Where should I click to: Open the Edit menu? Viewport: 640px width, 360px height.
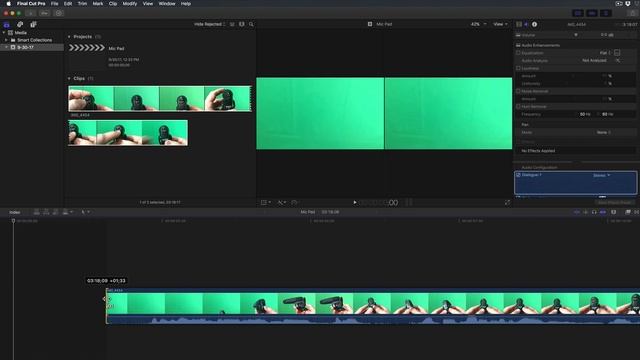click(x=68, y=3)
